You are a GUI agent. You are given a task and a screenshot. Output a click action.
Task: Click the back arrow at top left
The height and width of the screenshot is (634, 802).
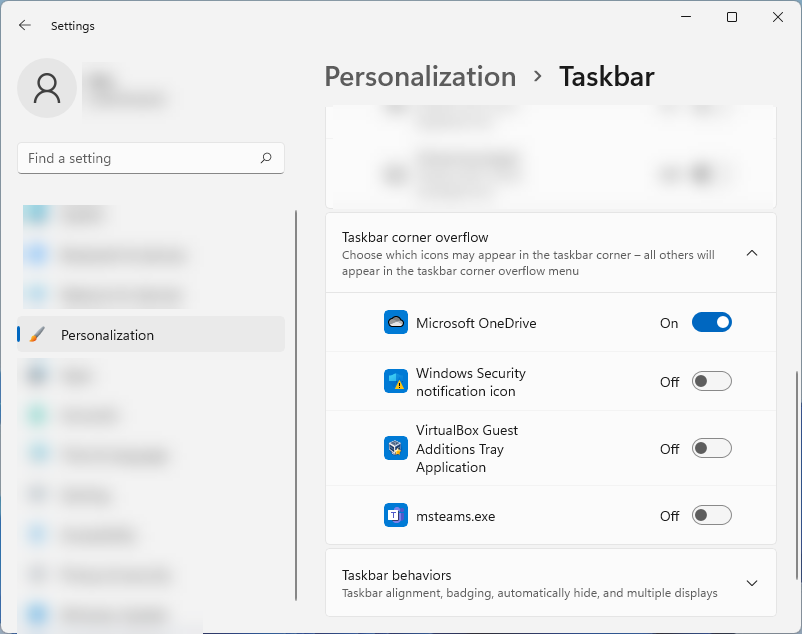tap(24, 25)
